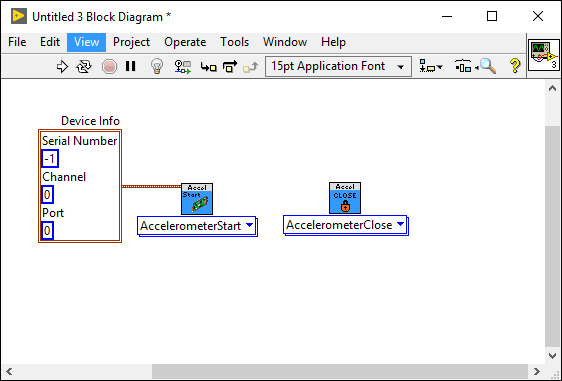Click vertical scrollbar down arrow
The width and height of the screenshot is (562, 381).
click(552, 356)
